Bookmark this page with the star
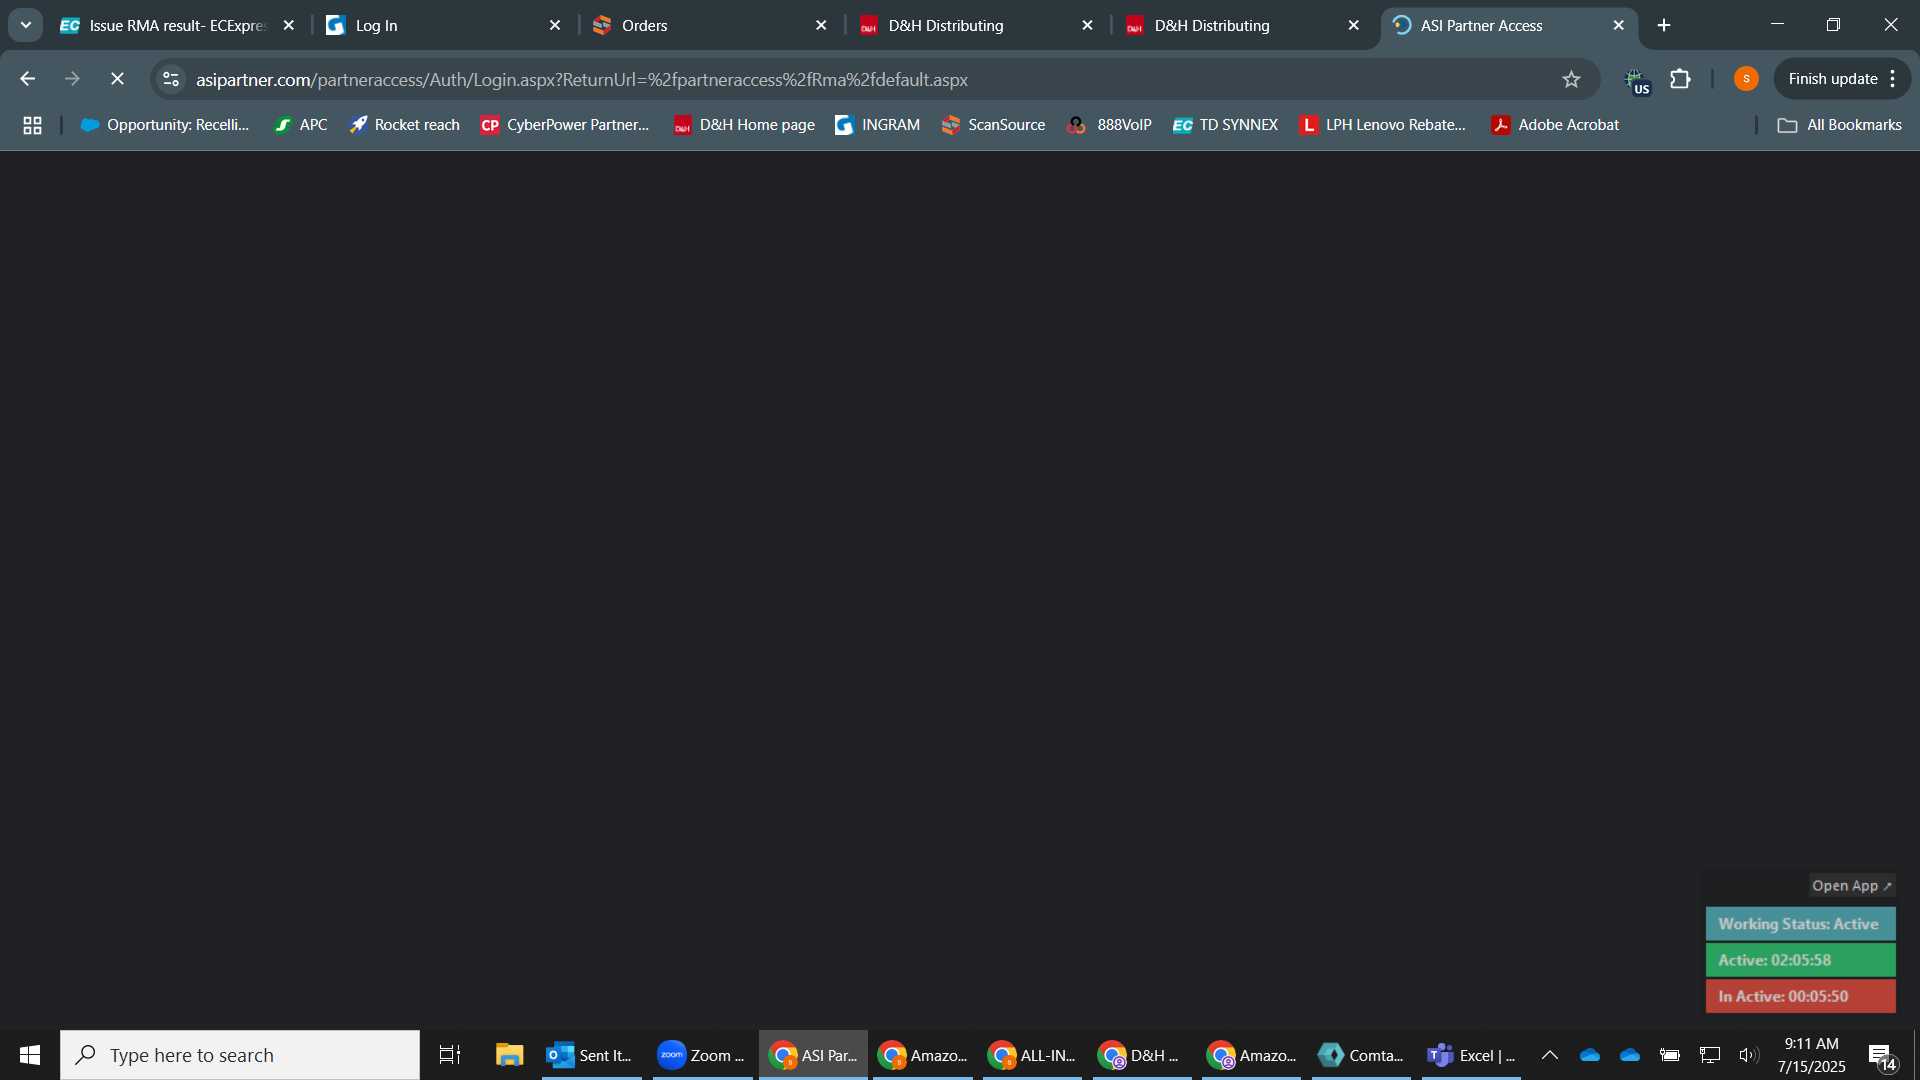 pyautogui.click(x=1571, y=79)
